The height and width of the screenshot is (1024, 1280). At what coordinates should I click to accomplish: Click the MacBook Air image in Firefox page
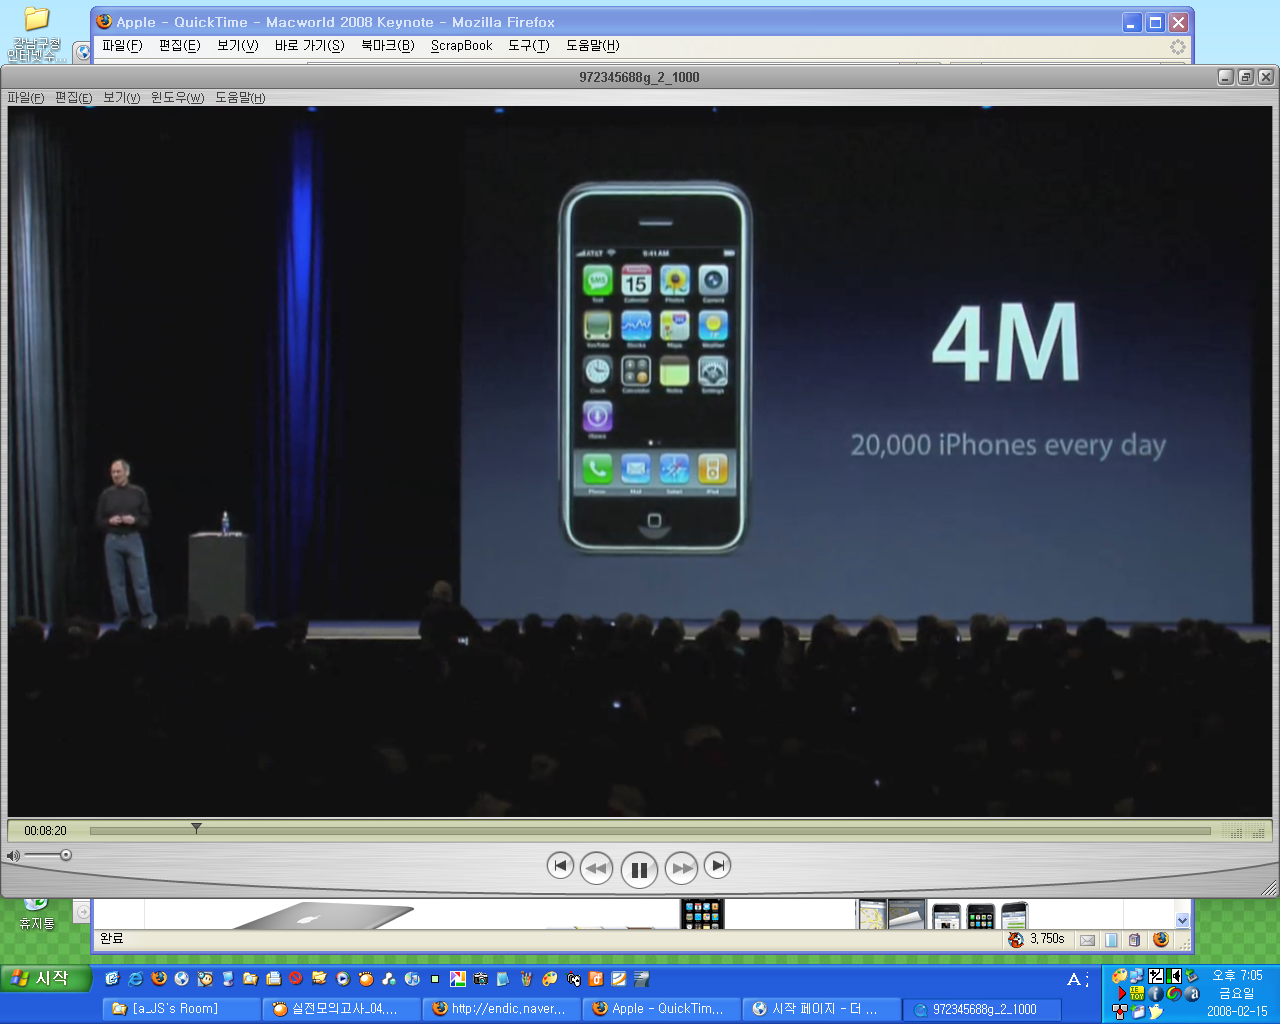pyautogui.click(x=323, y=915)
